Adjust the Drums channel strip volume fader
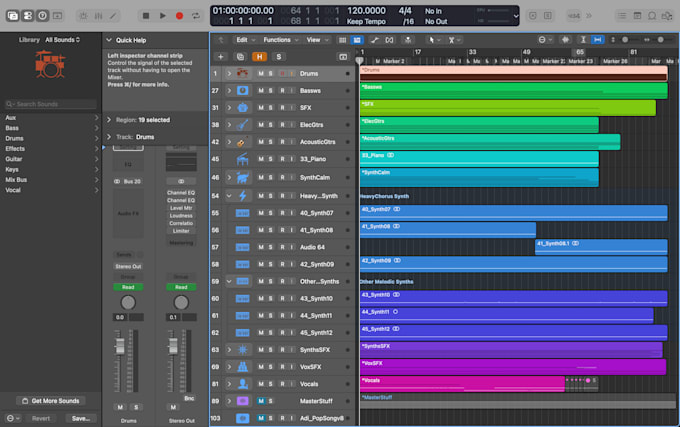Image resolution: width=680 pixels, height=427 pixels. pos(120,346)
